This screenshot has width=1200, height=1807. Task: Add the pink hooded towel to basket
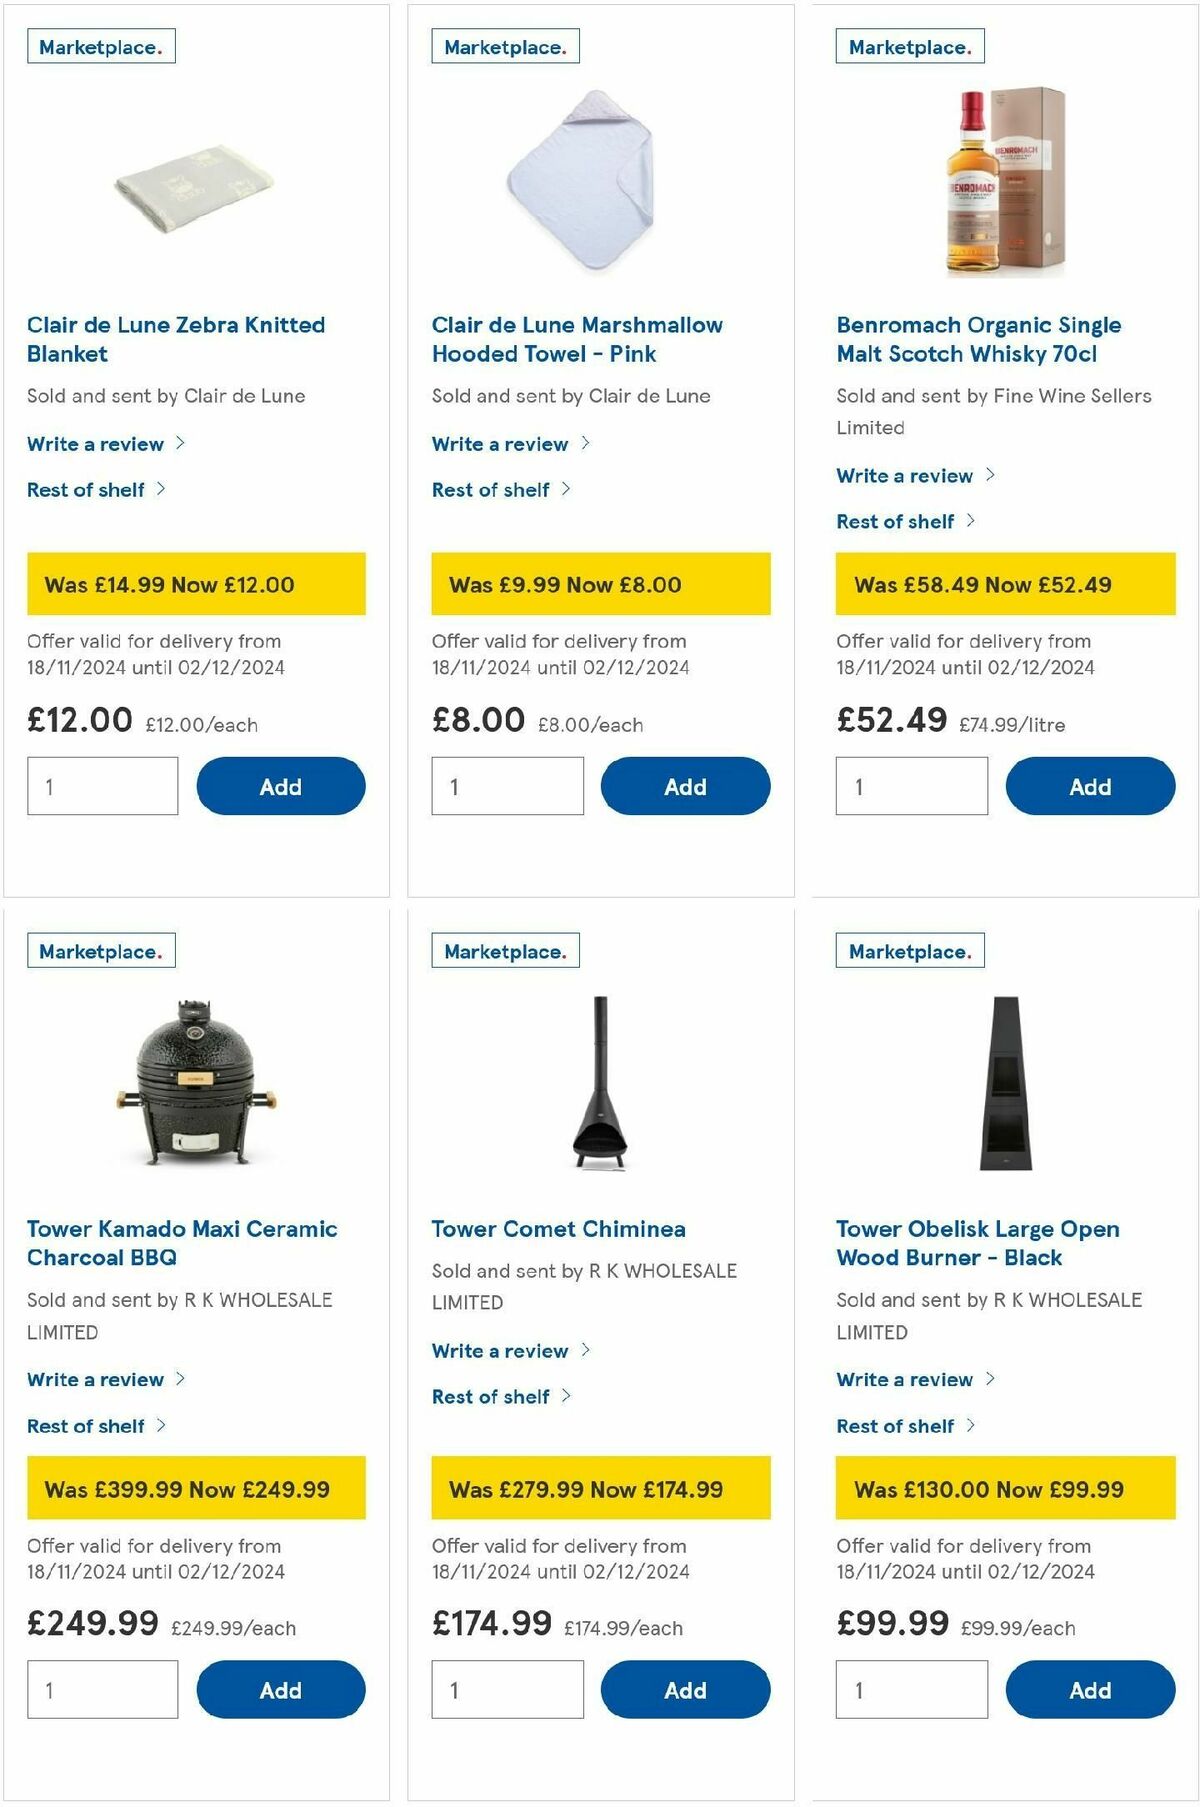tap(684, 786)
